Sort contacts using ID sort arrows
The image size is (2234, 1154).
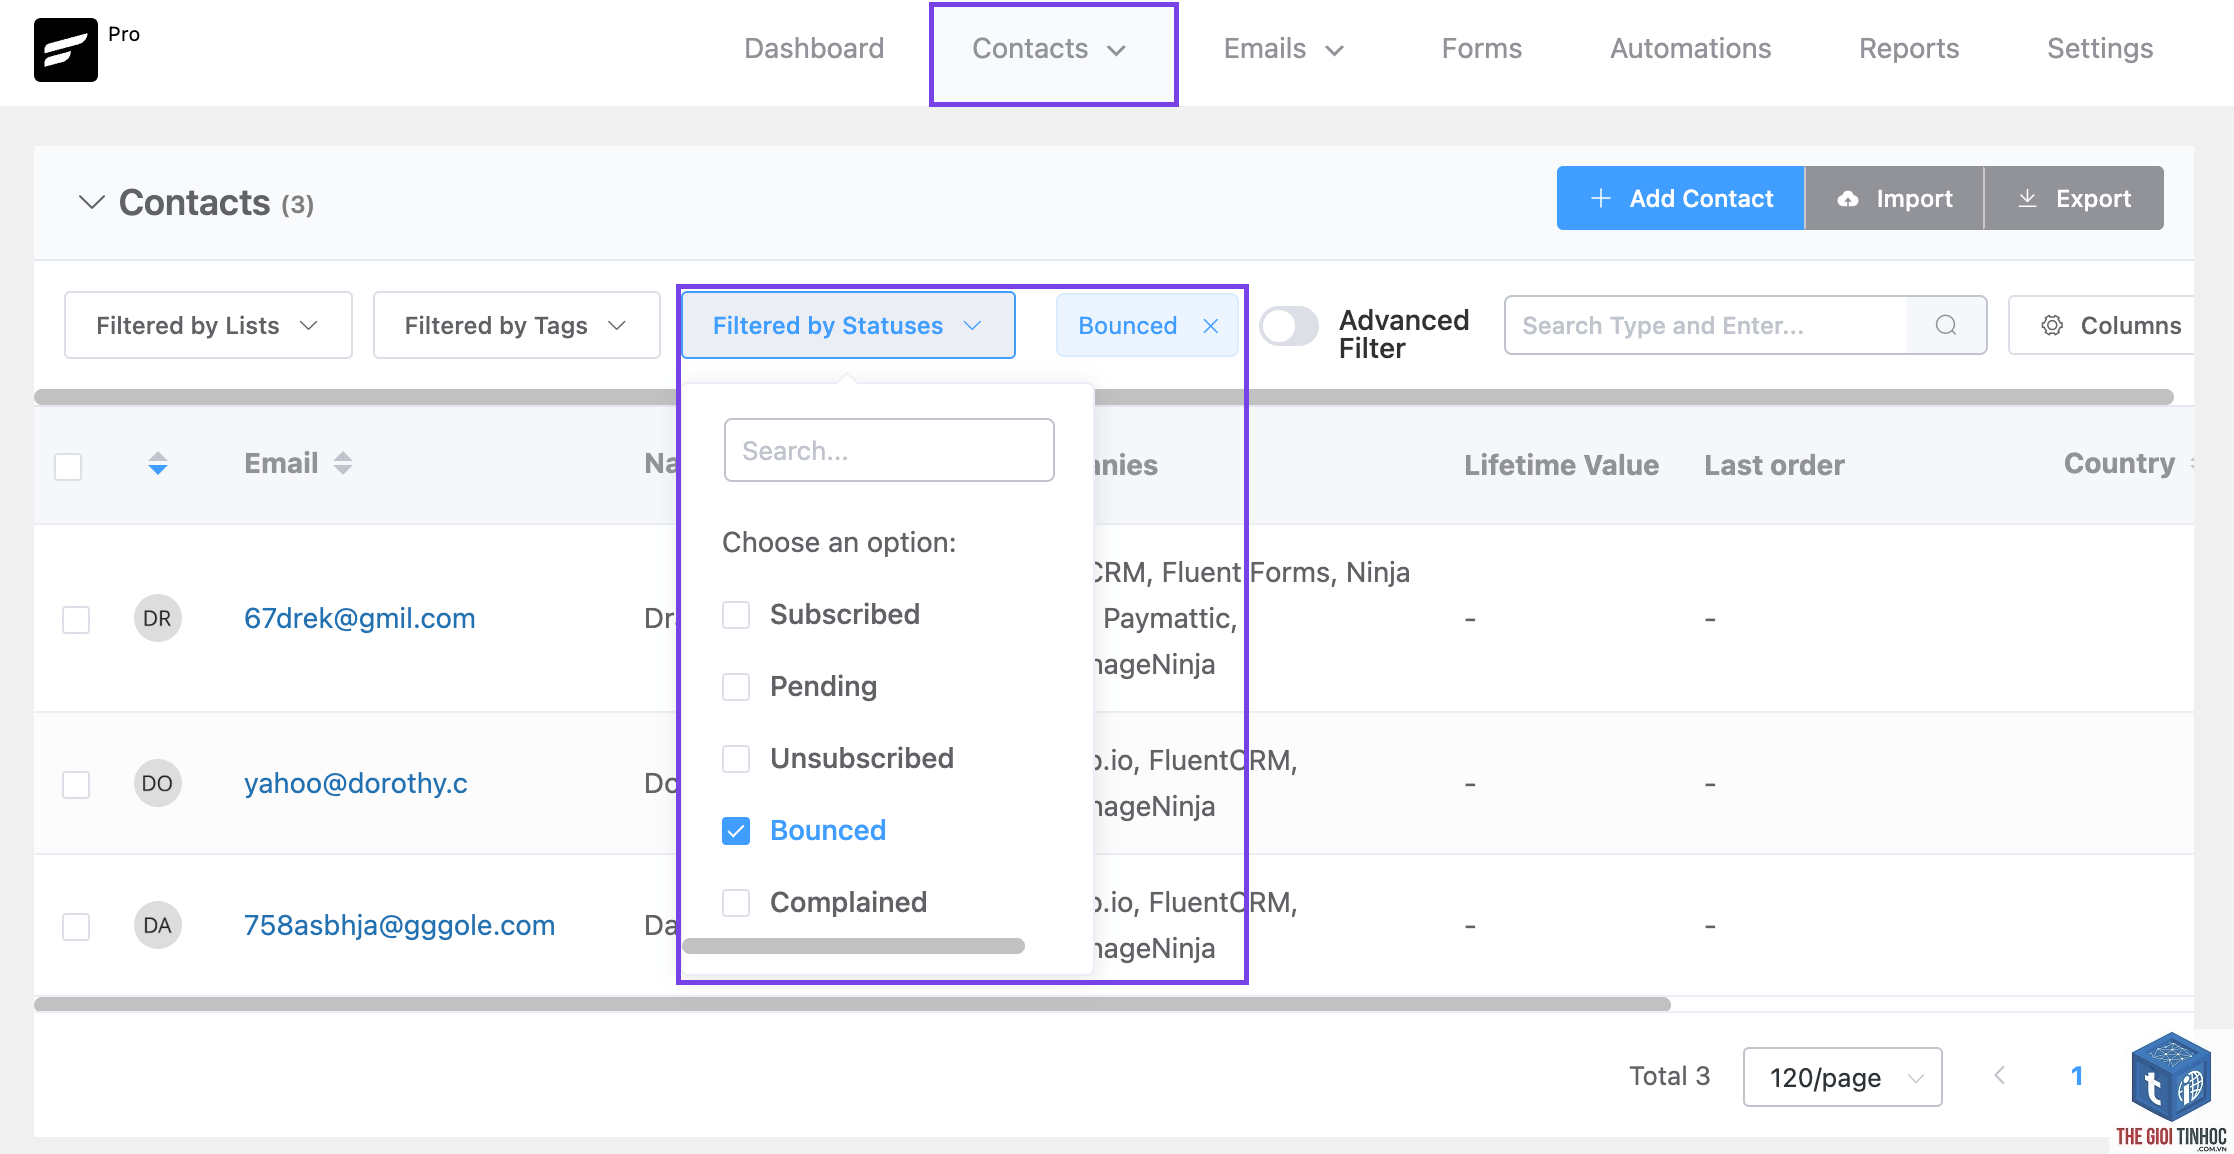[x=157, y=464]
